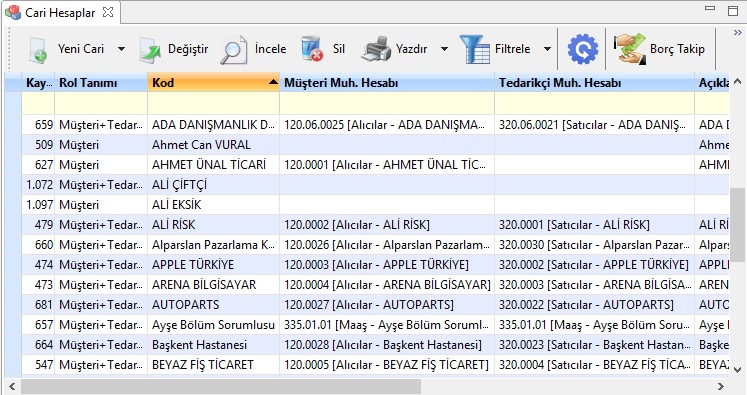
Task: Click the 120.0002 [Alıcılar - ALİ RİSK] cell
Action: tap(387, 225)
